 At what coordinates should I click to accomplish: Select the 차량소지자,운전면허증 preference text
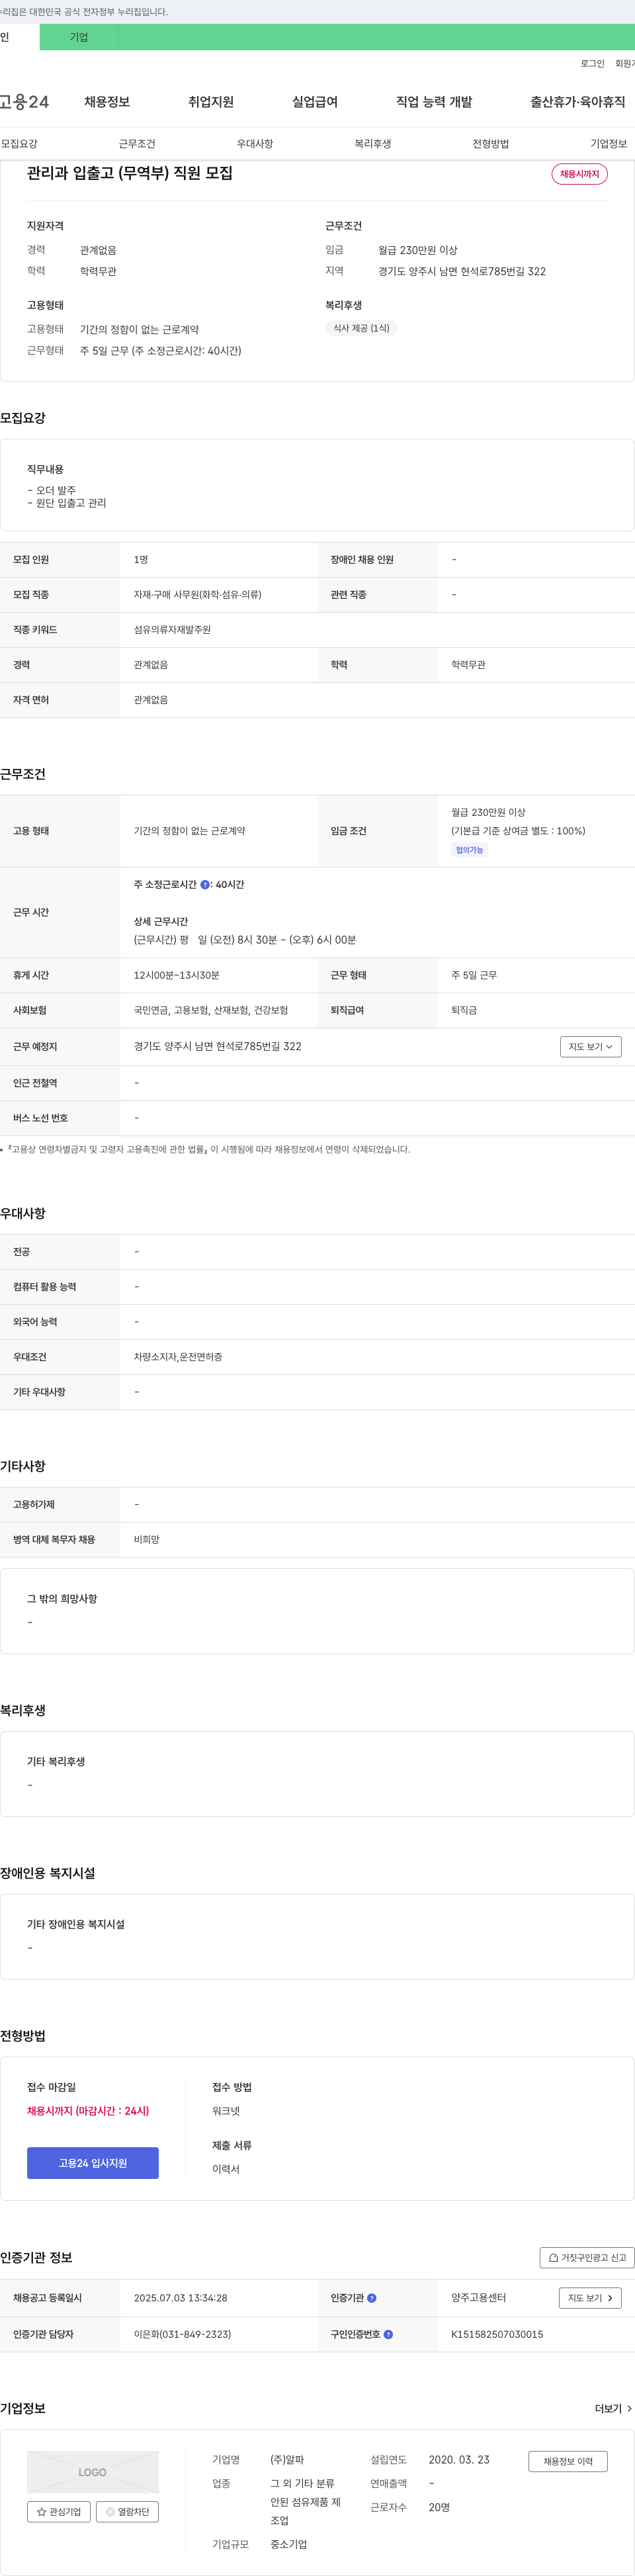click(178, 1357)
